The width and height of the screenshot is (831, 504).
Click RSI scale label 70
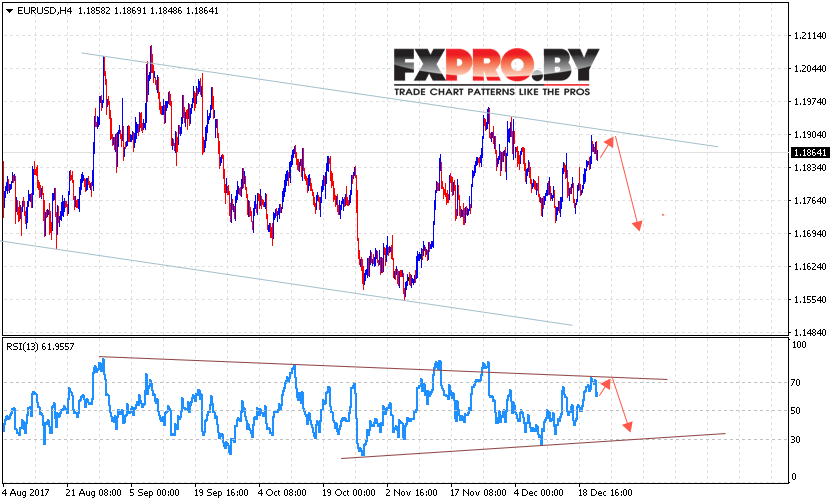(x=795, y=382)
